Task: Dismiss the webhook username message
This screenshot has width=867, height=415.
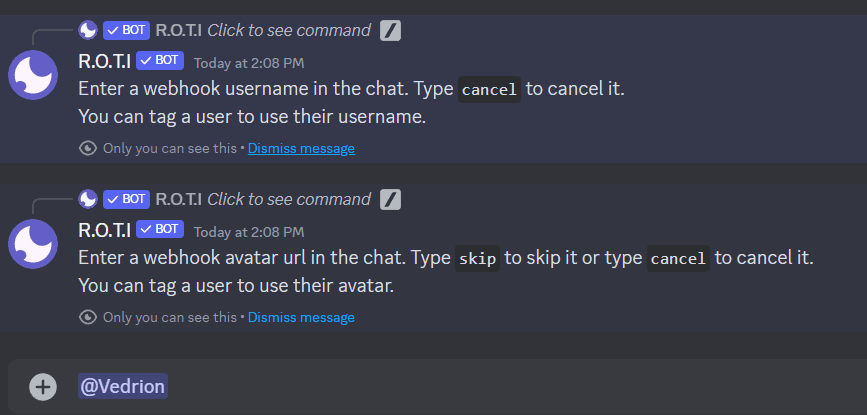Action: point(301,149)
